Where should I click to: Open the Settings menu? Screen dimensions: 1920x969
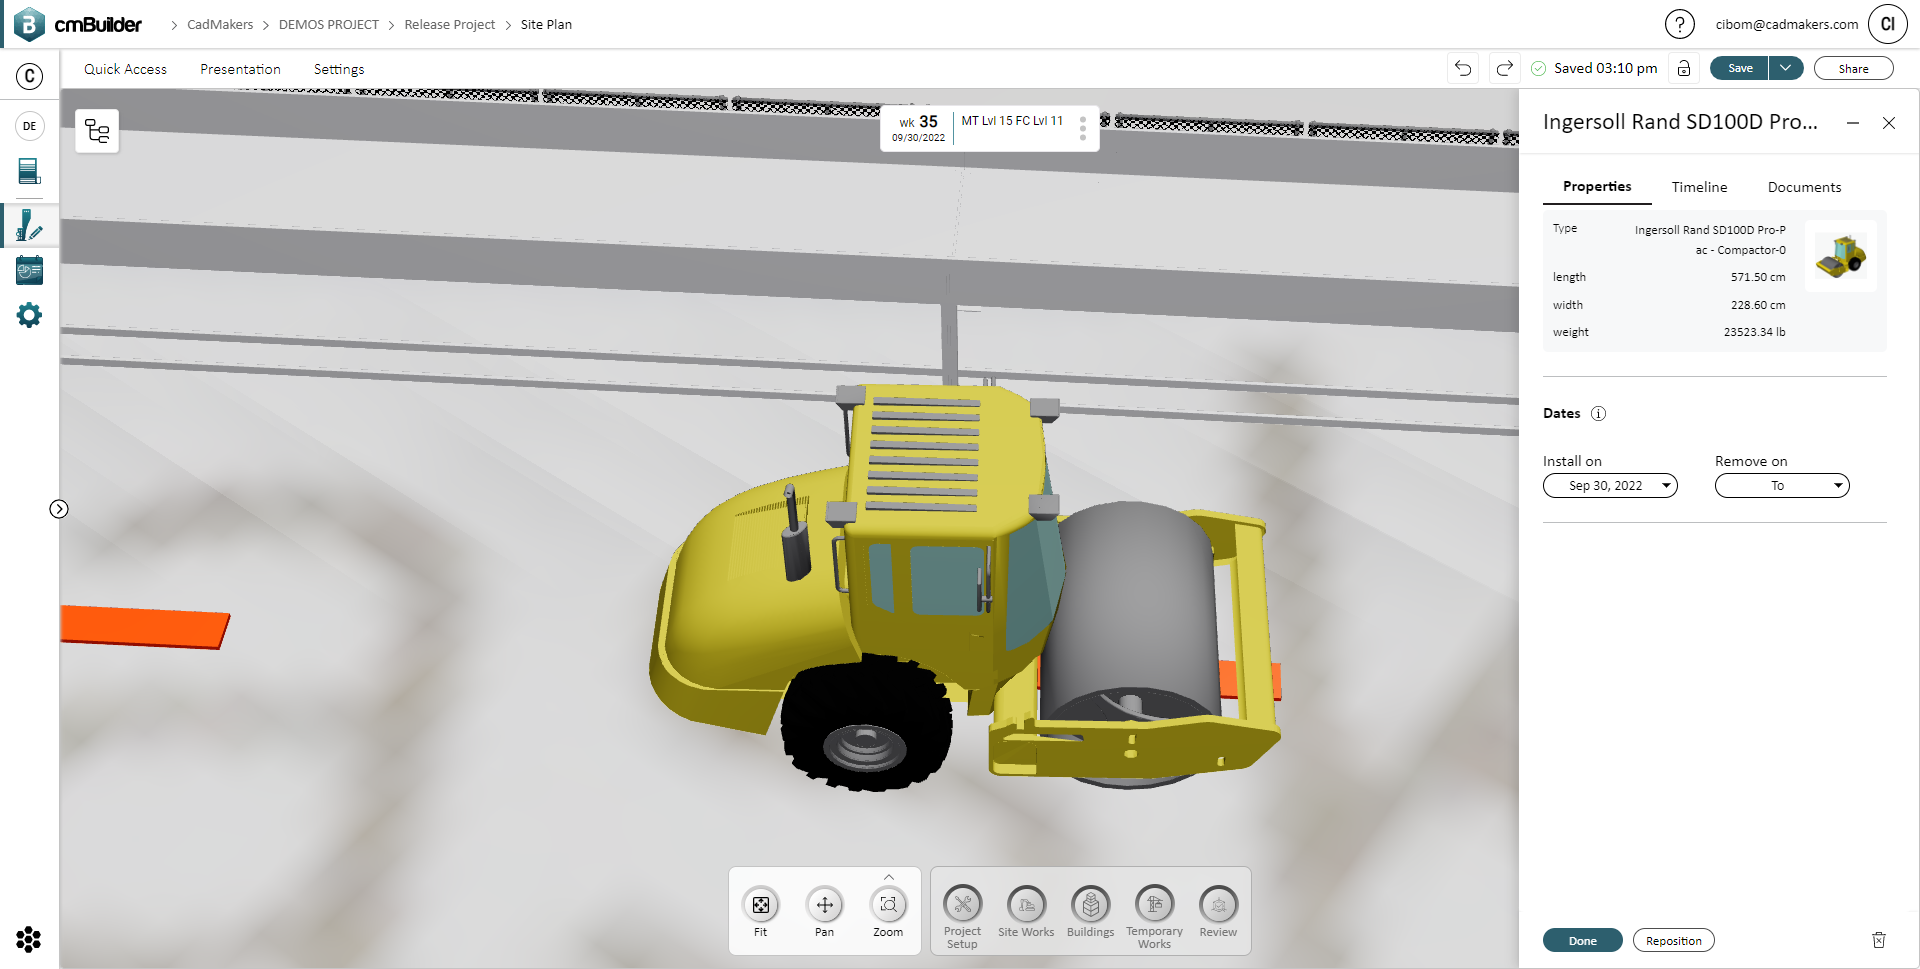[x=339, y=69]
